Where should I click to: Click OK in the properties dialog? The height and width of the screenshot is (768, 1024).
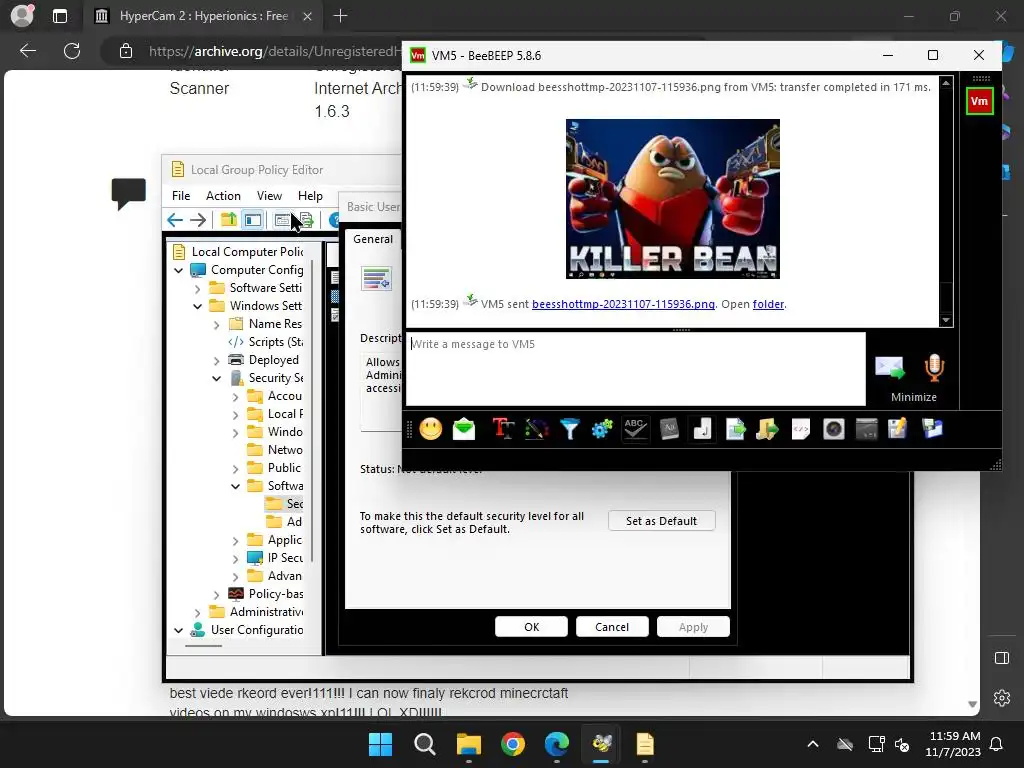tap(532, 627)
